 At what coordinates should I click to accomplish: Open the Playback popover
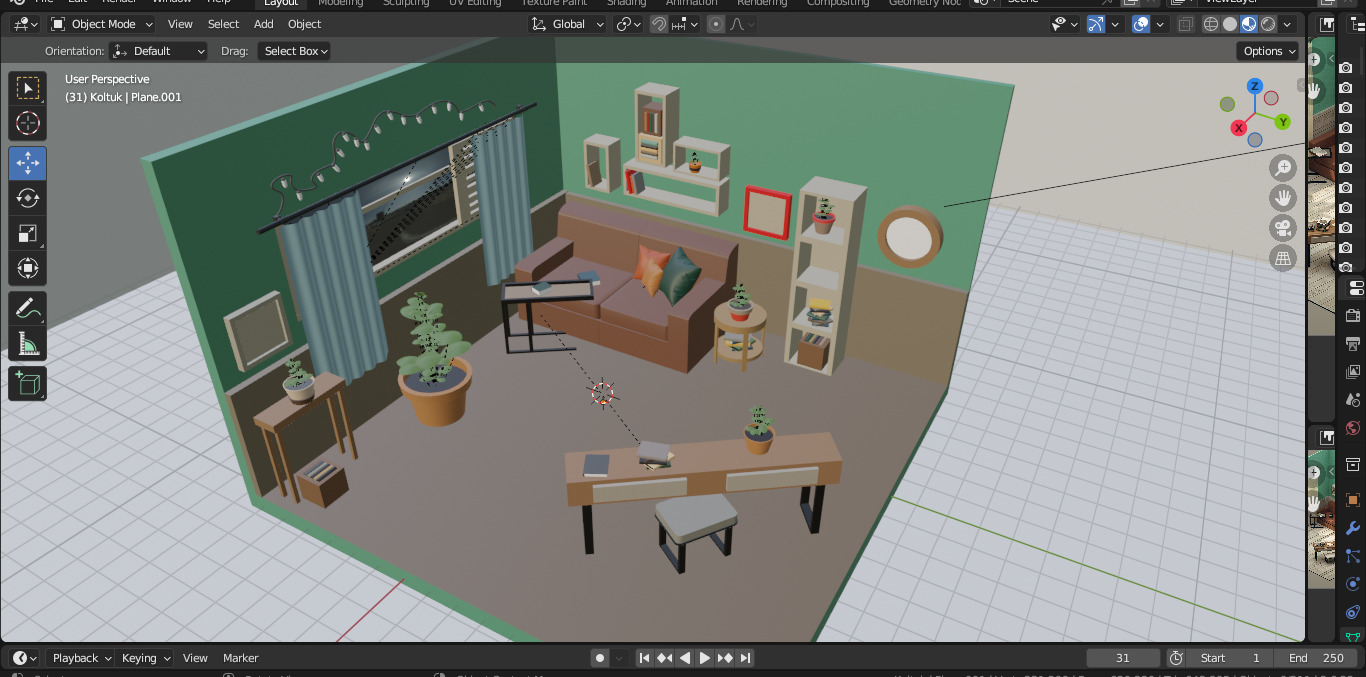point(81,658)
